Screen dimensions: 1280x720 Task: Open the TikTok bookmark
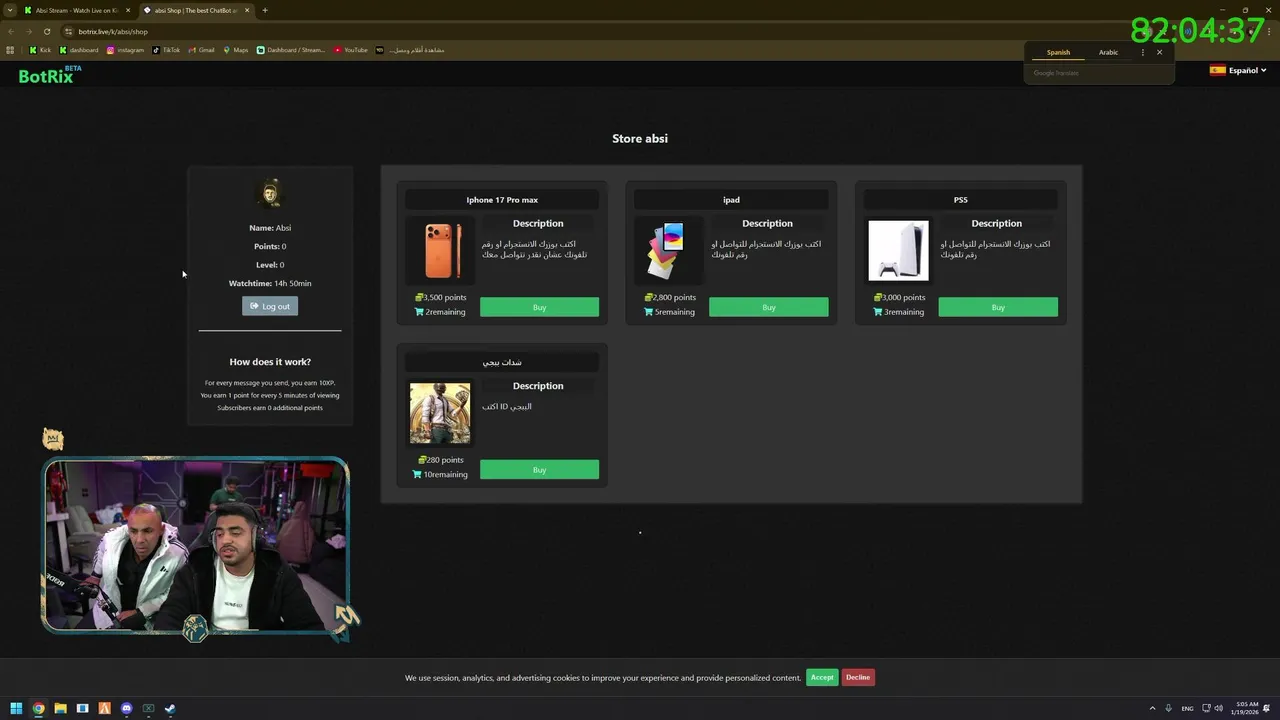tap(166, 50)
